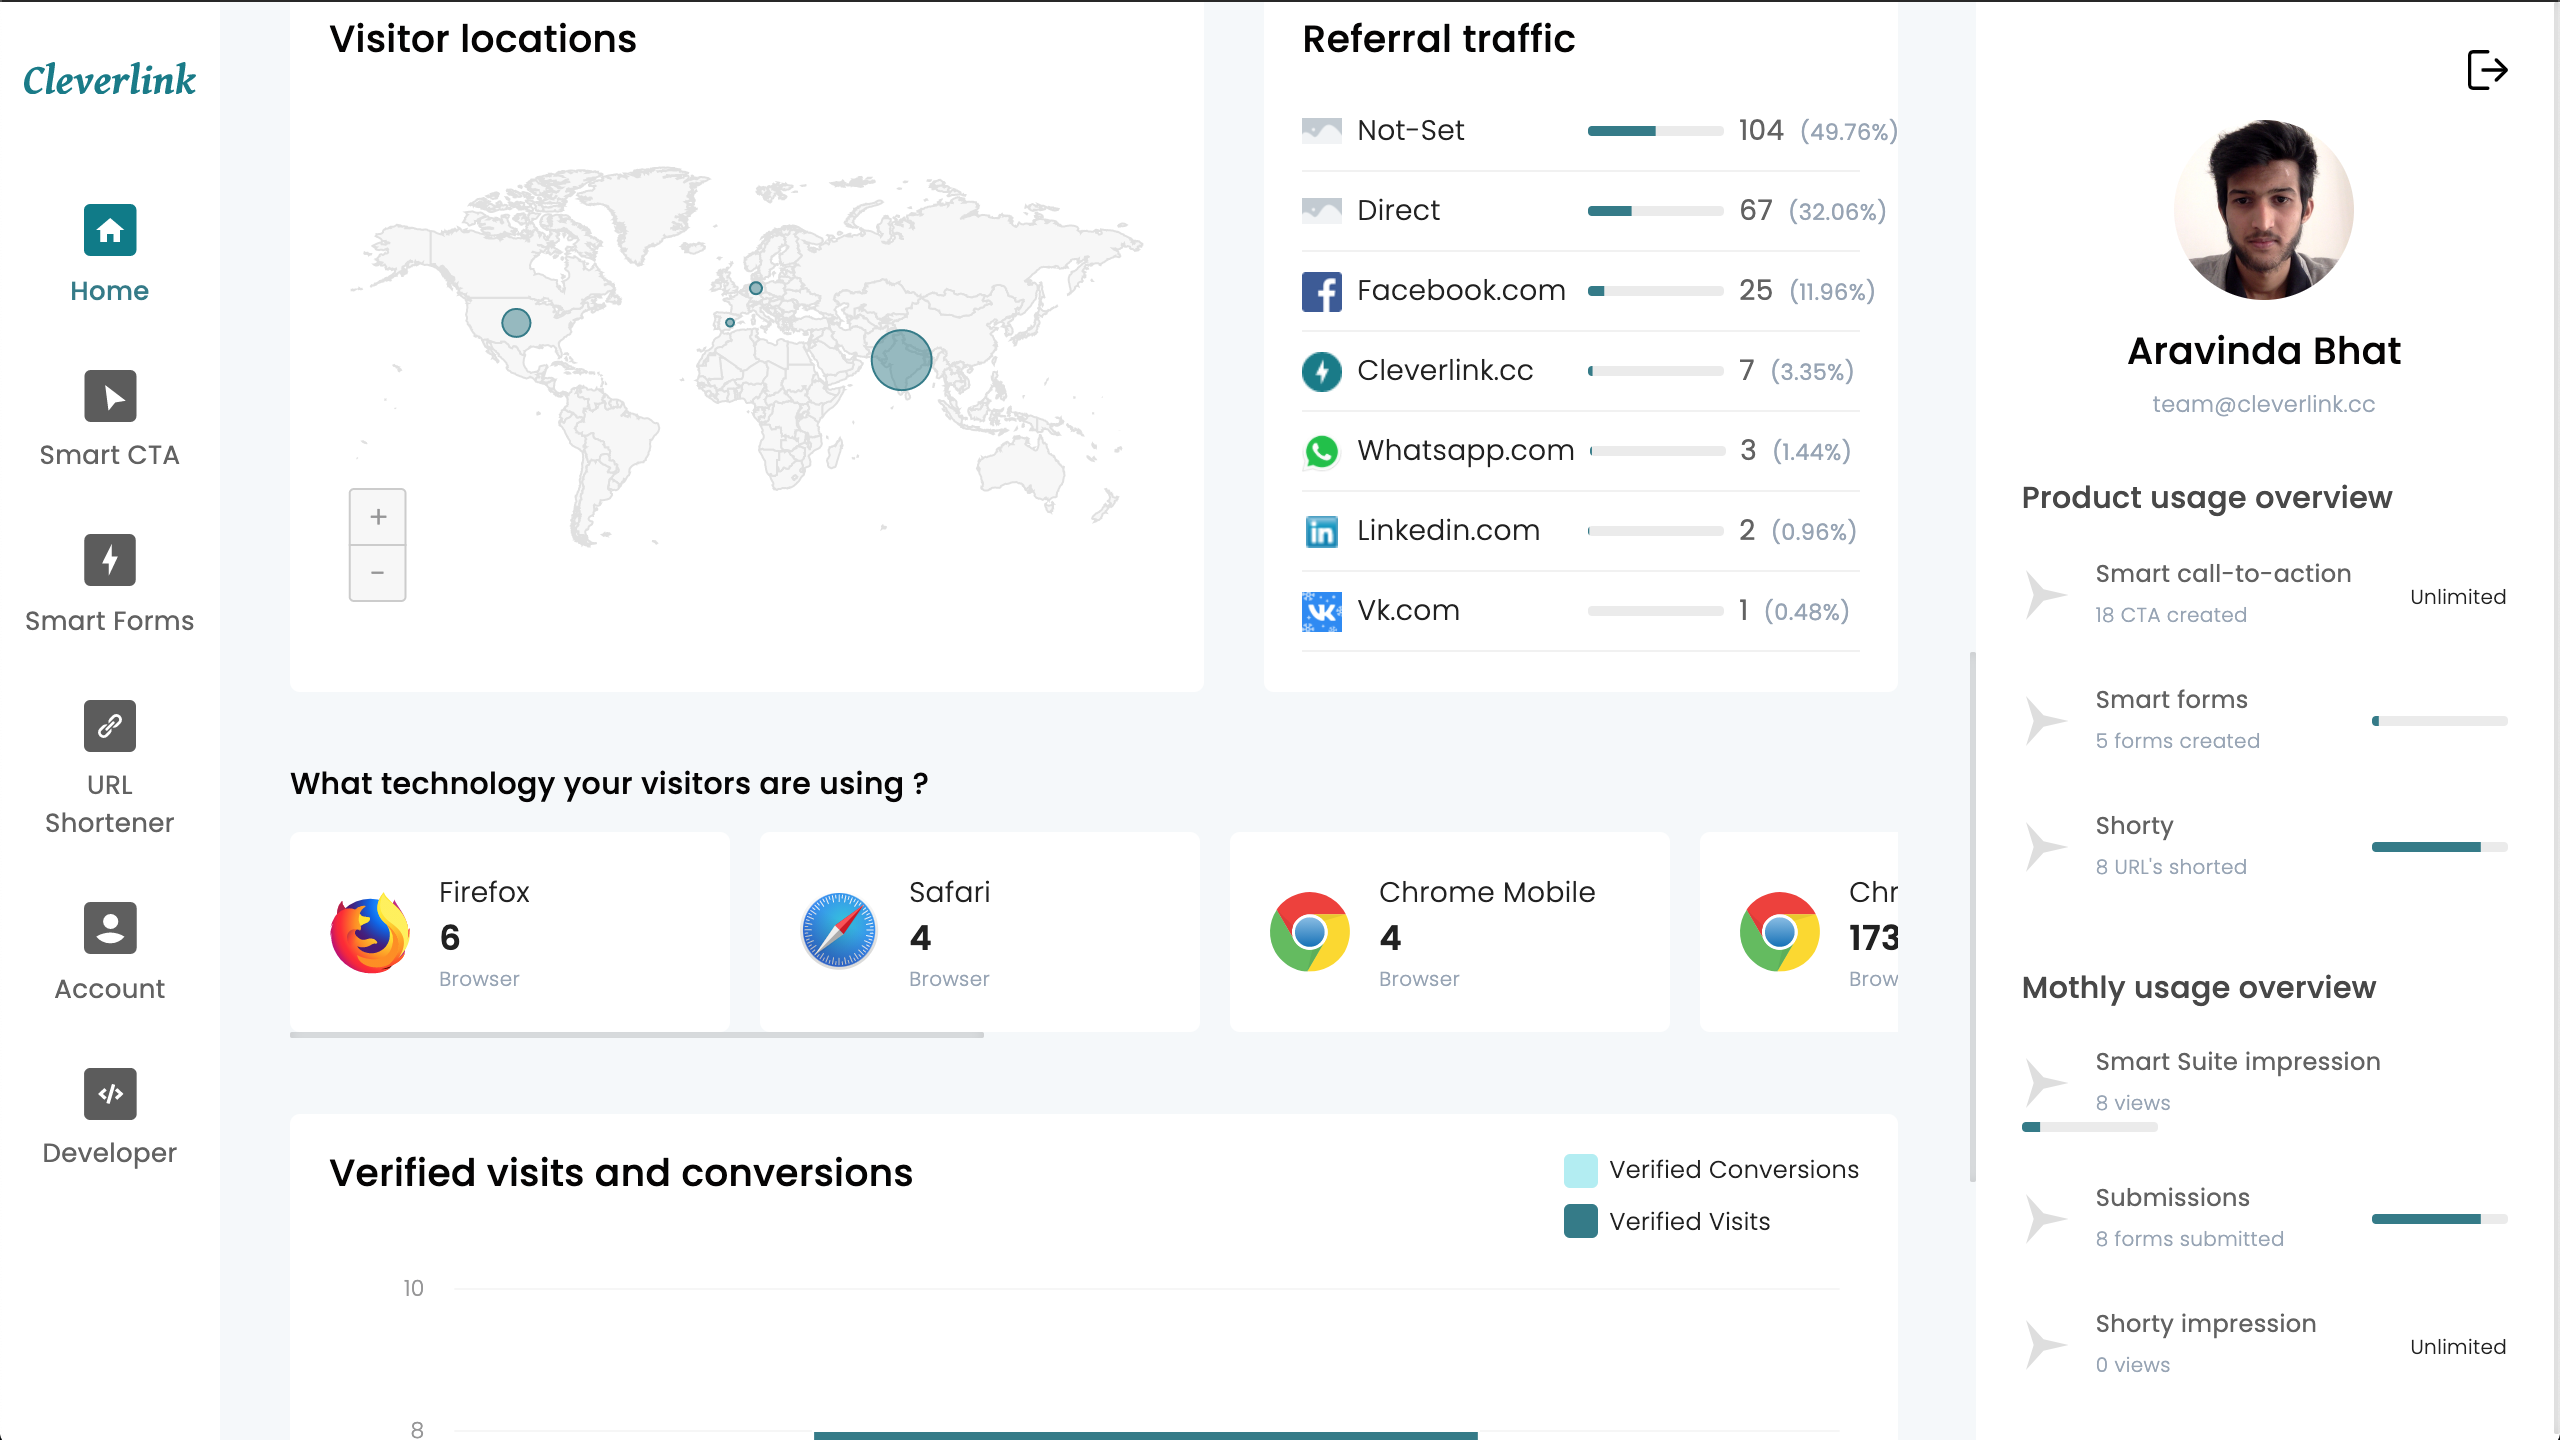This screenshot has height=1440, width=2560.
Task: Open URL Shortener link icon
Action: tap(110, 726)
